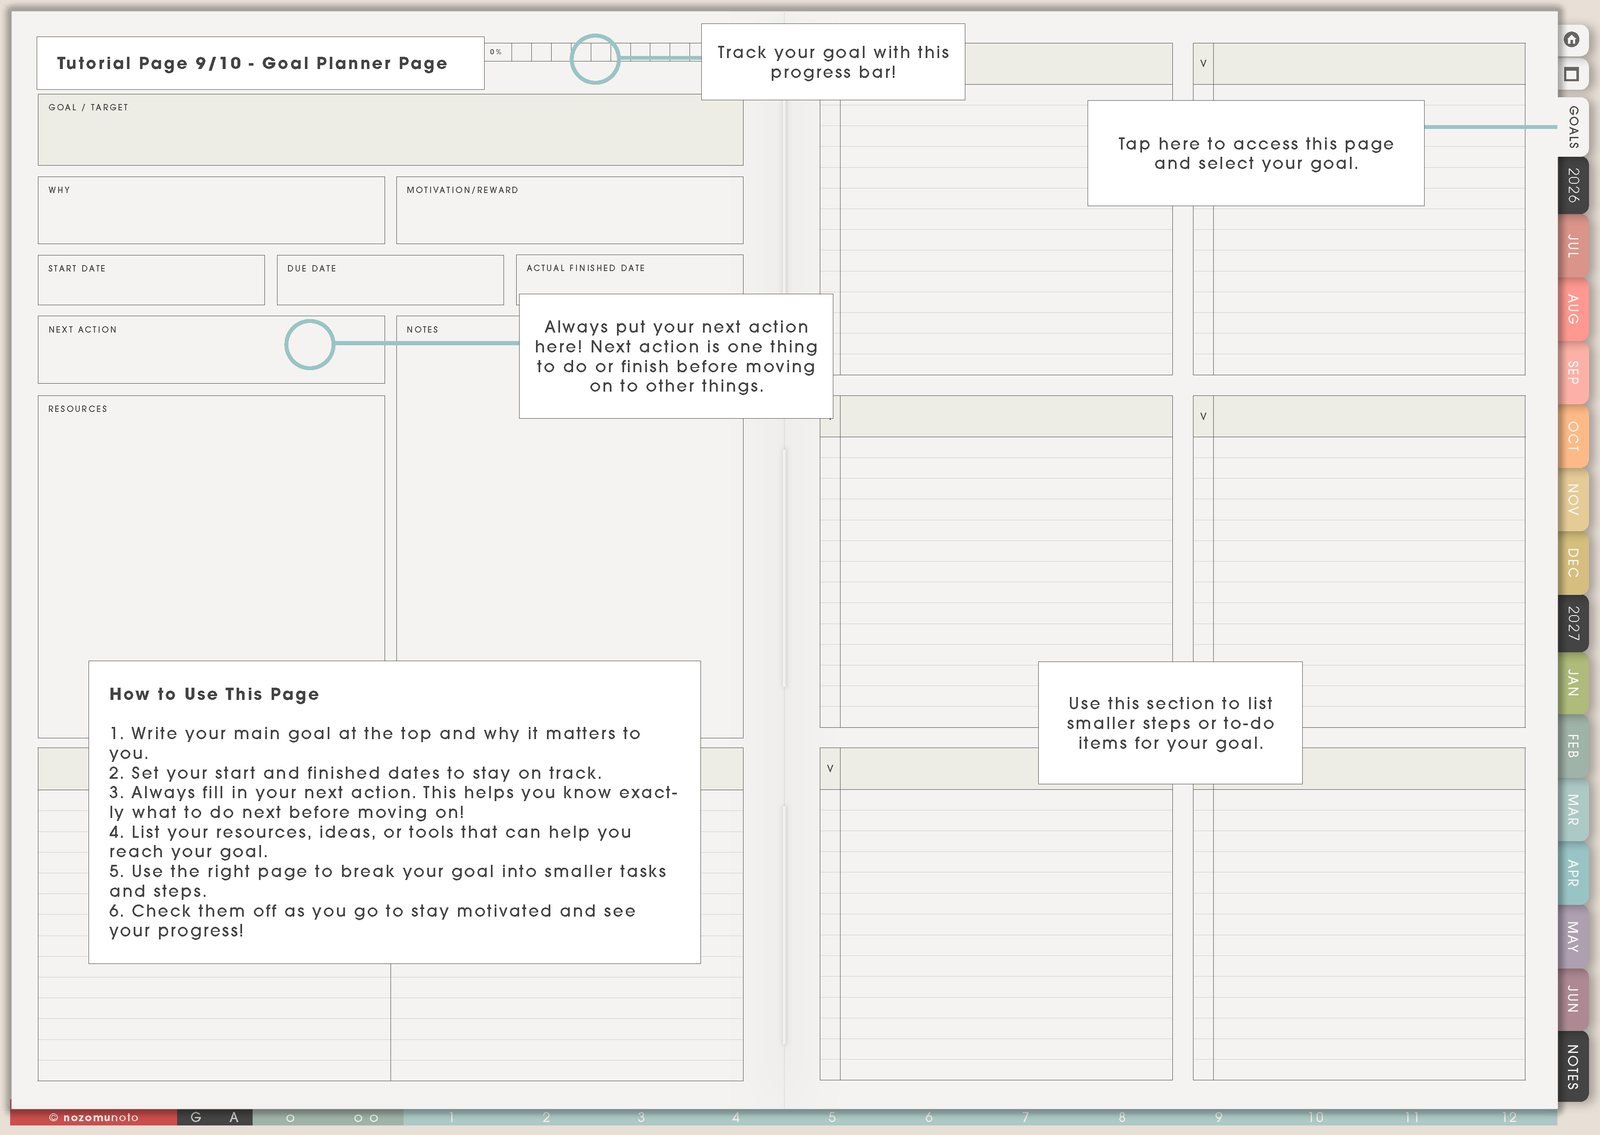Click inside the Goal / Target field

[x=390, y=130]
